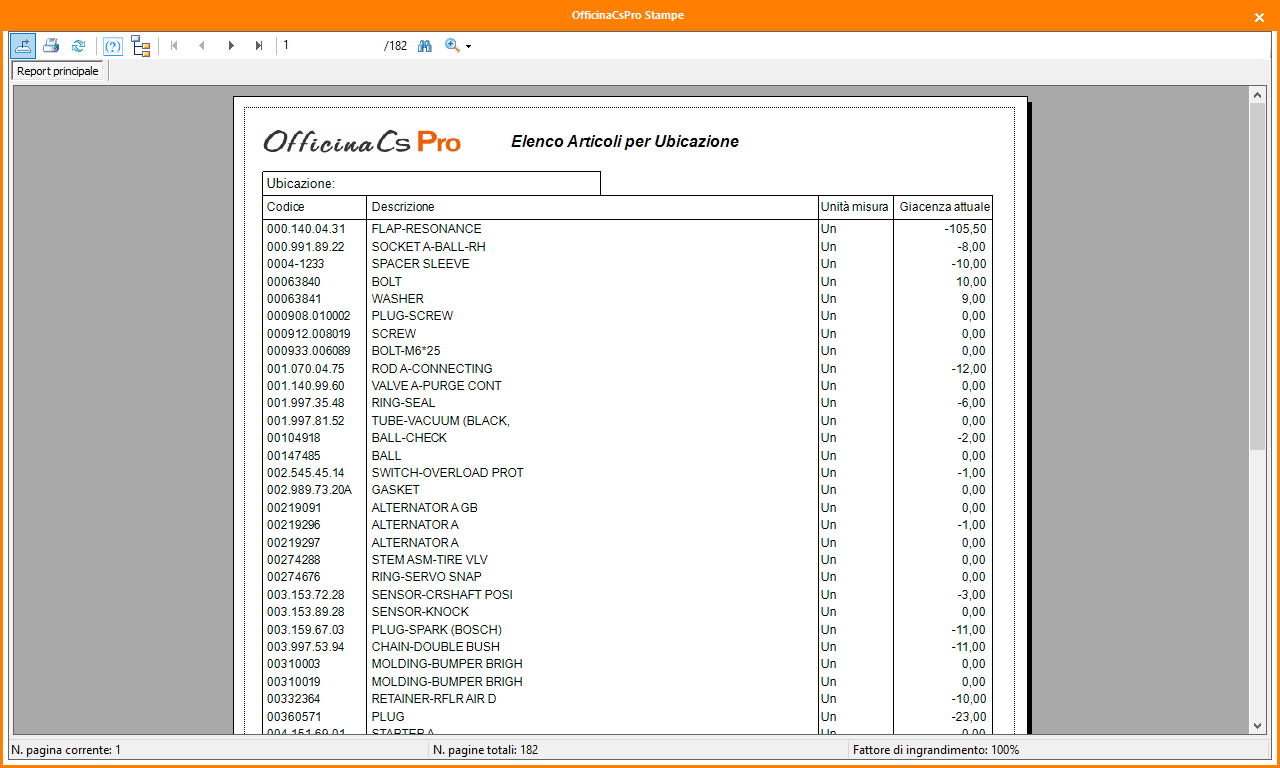Screen dimensions: 1280x768
Task: Click ALTERNATOR A GB description
Action: (x=424, y=508)
